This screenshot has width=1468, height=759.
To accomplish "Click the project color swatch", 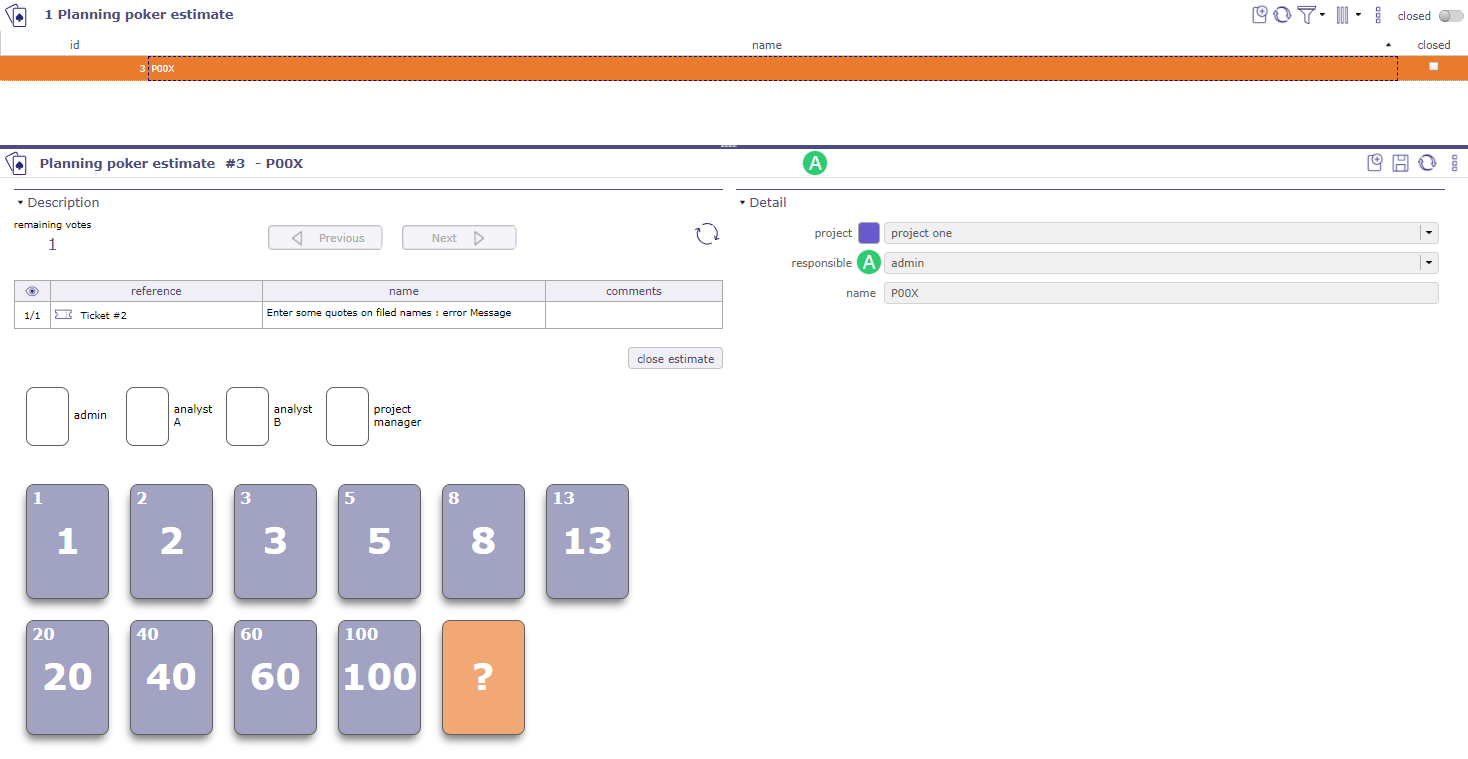I will [x=868, y=232].
